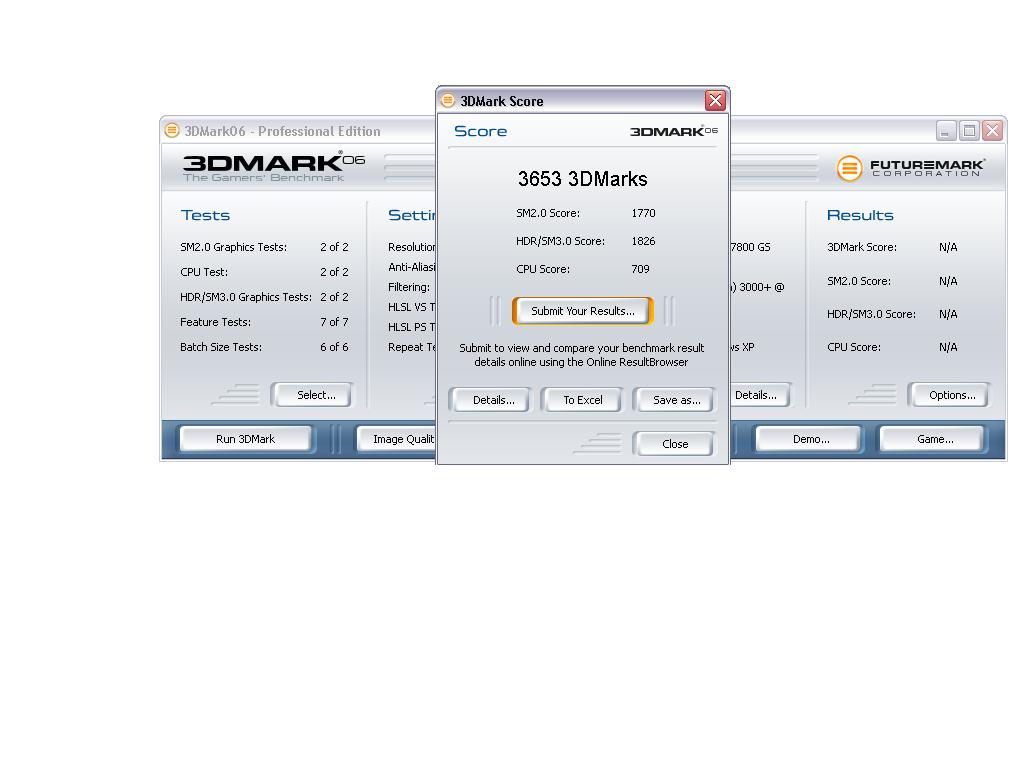Click the Tests section heading
The image size is (1024, 768).
click(x=205, y=215)
